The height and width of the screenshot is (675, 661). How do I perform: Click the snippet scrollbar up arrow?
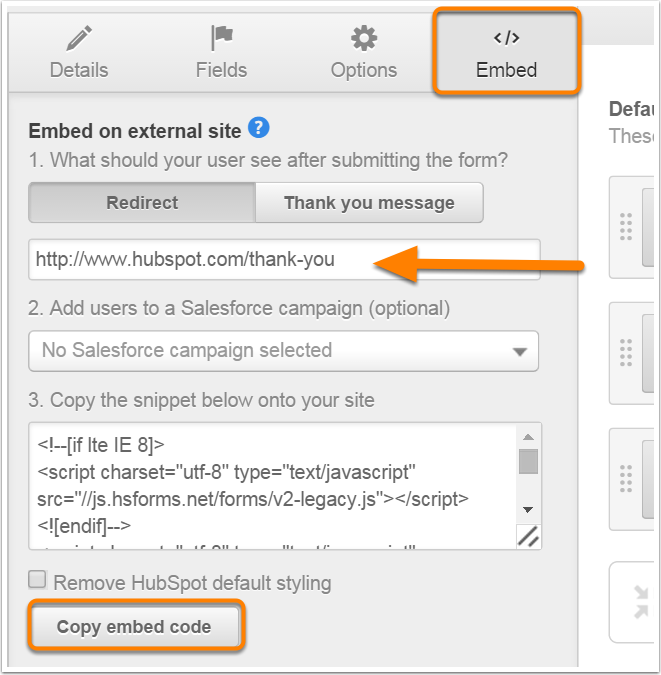pyautogui.click(x=528, y=437)
